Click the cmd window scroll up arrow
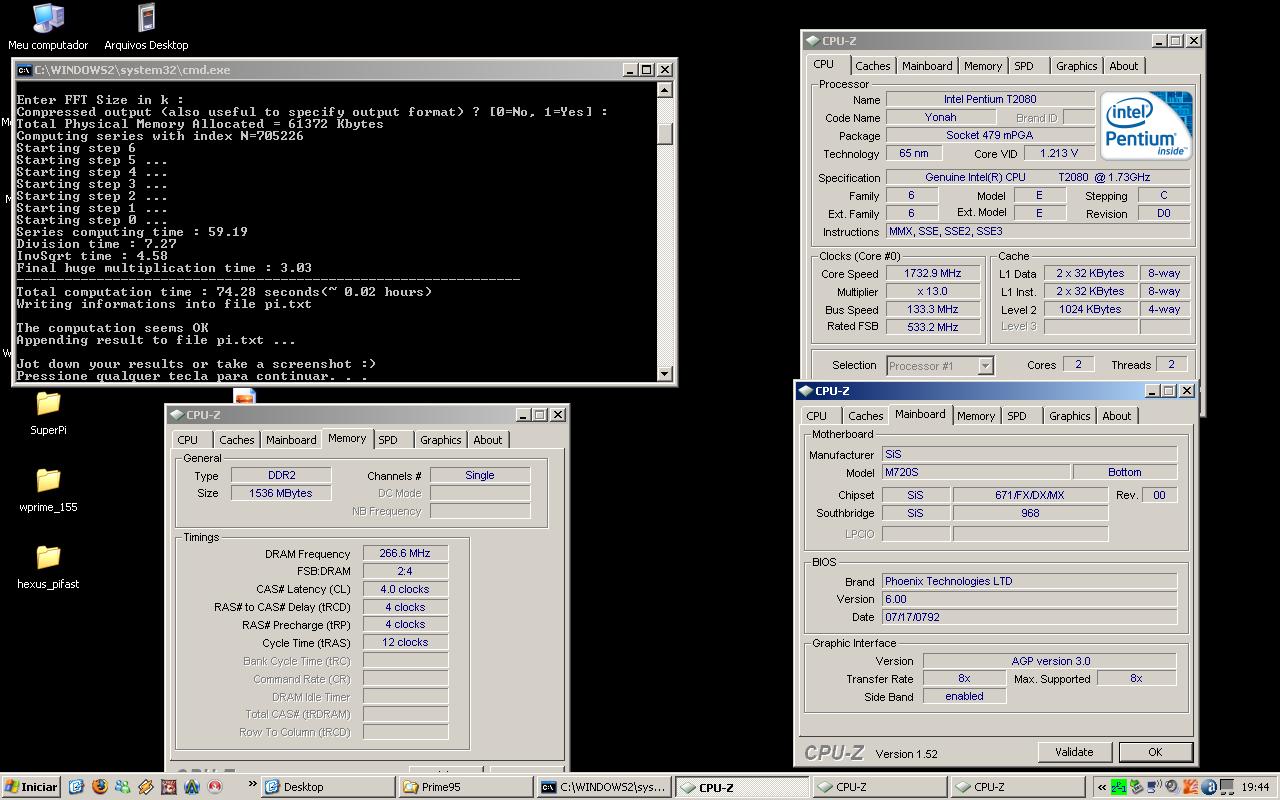This screenshot has height=800, width=1280. (665, 90)
